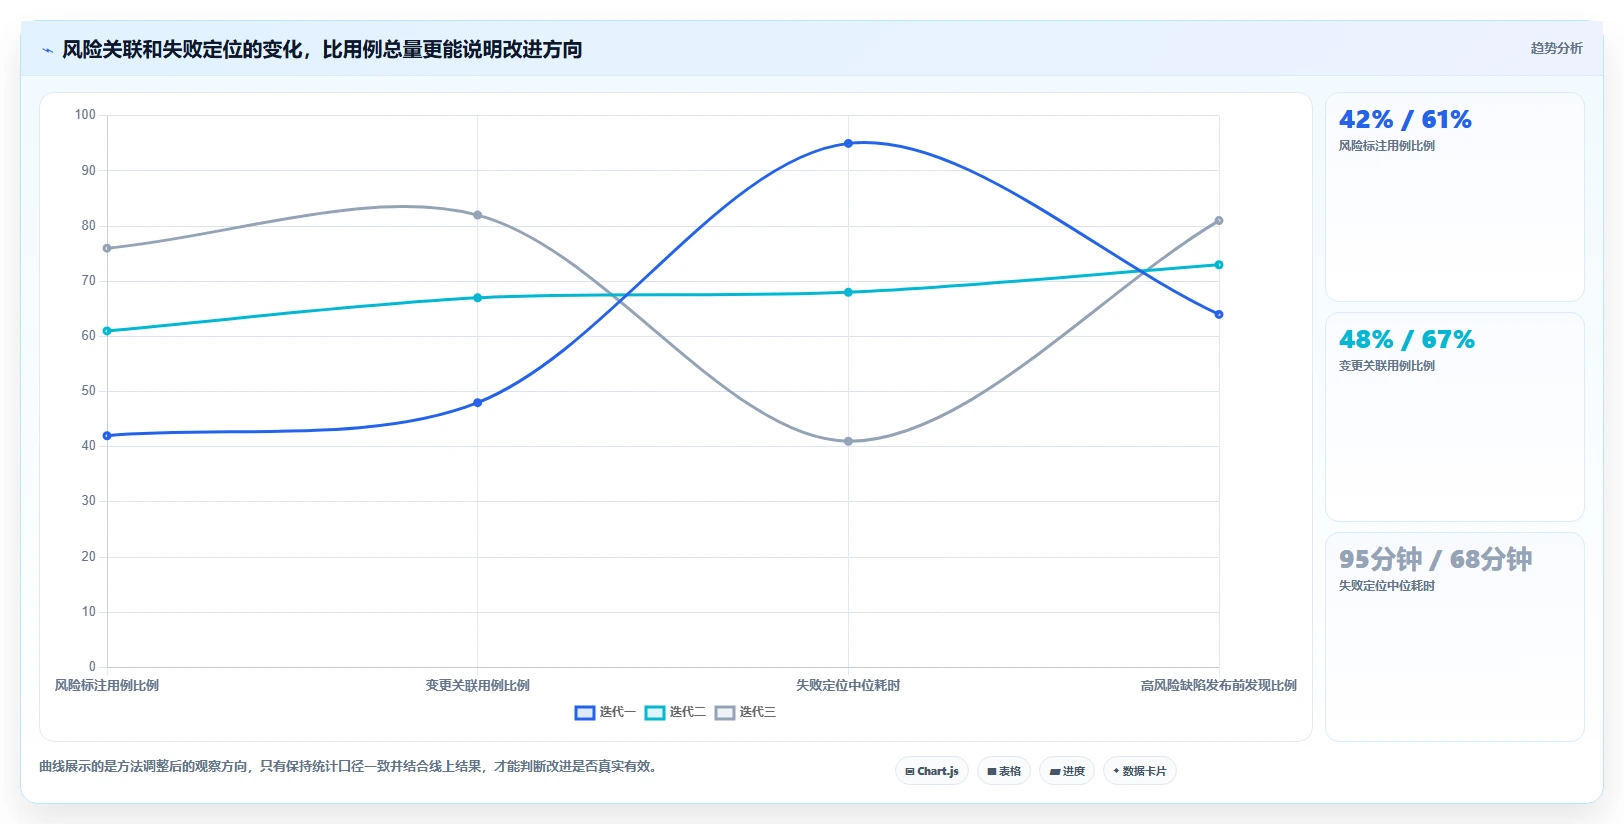The height and width of the screenshot is (824, 1624).
Task: Click the gray point at 高风险缺陷发布前发现比例
Action: [1219, 221]
